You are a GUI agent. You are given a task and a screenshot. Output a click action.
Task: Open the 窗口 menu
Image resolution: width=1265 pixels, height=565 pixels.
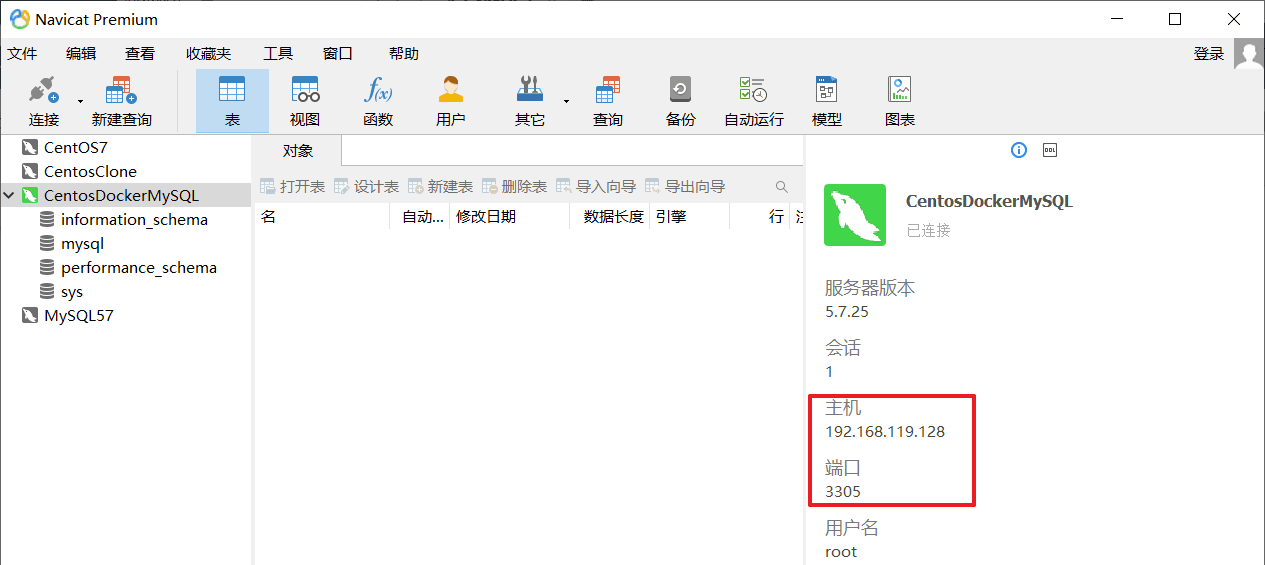tap(337, 54)
